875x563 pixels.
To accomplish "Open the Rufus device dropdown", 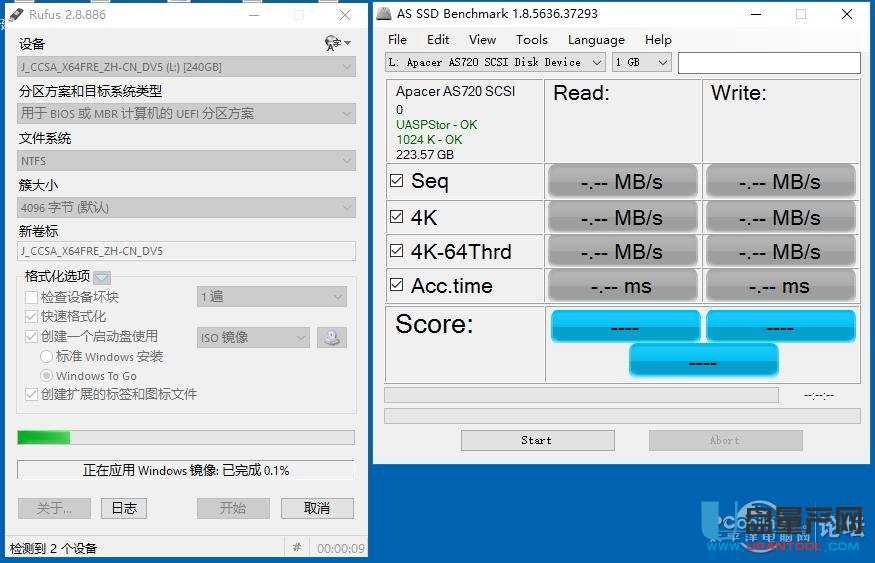I will 186,67.
